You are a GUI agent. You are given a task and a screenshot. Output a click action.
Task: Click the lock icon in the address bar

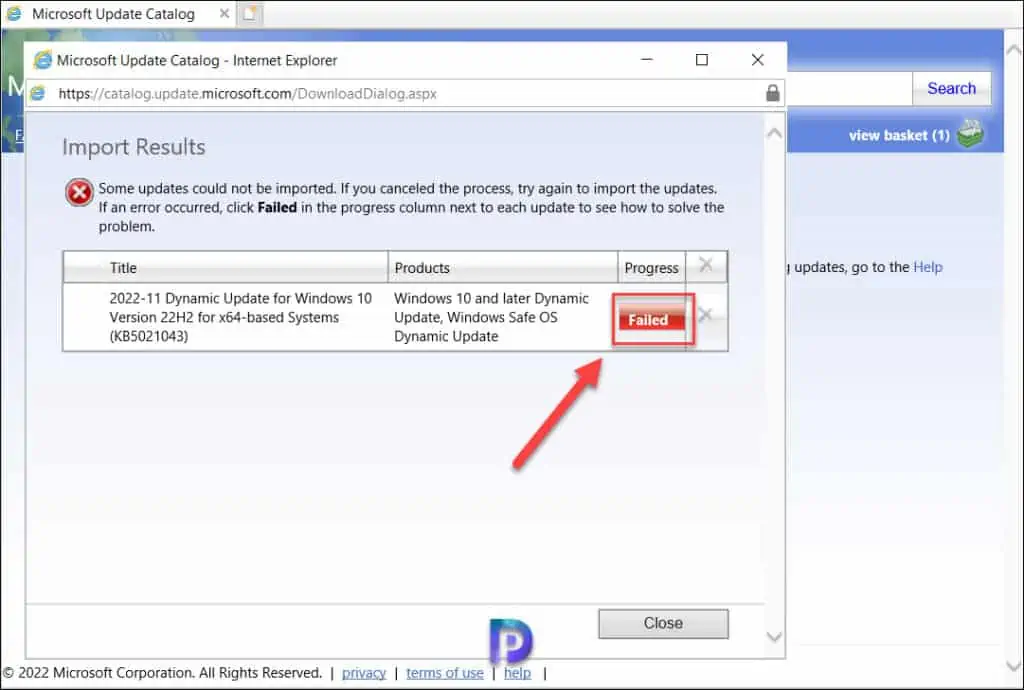(x=773, y=93)
